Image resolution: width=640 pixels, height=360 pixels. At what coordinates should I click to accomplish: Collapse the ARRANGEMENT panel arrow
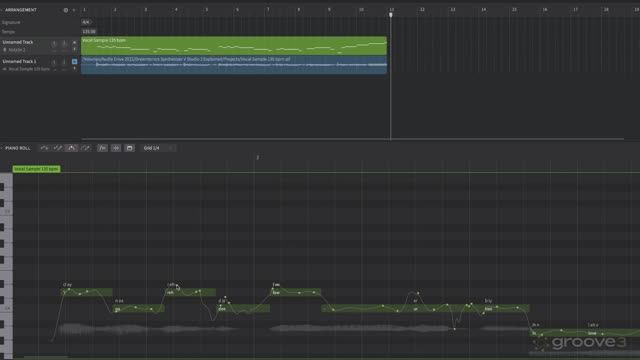2,10
